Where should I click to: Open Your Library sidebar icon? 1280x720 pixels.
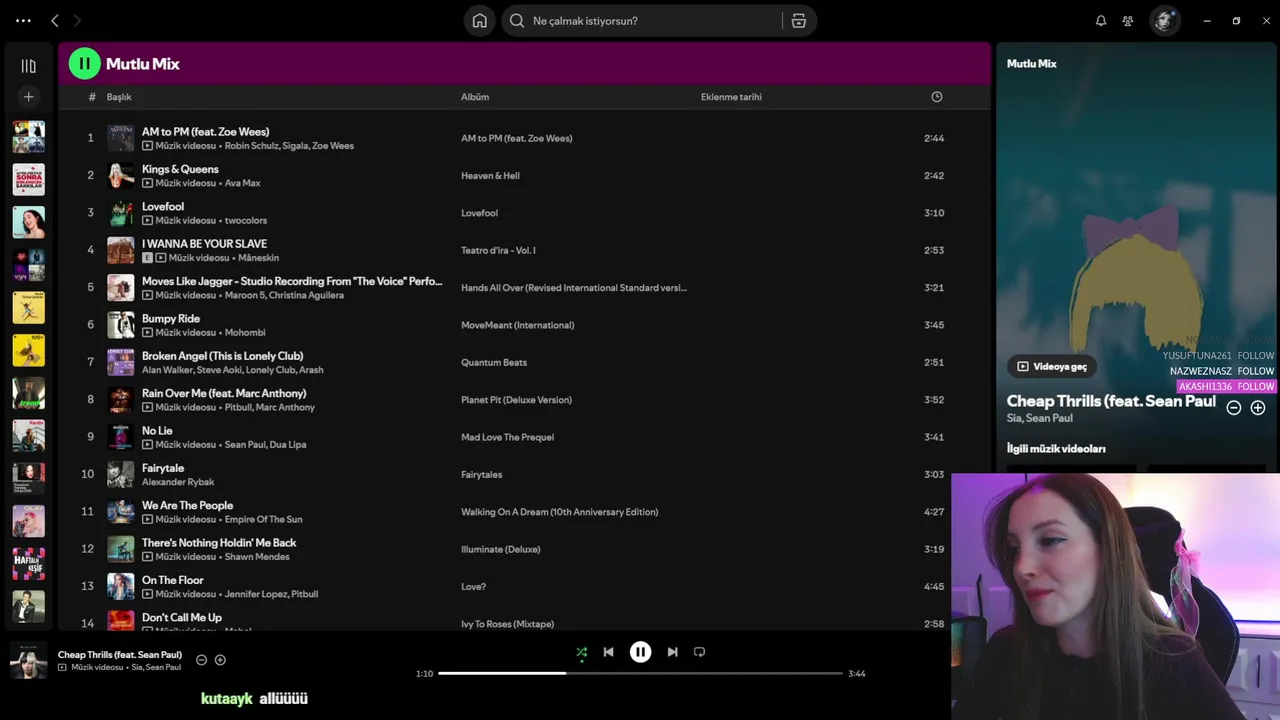pyautogui.click(x=28, y=66)
